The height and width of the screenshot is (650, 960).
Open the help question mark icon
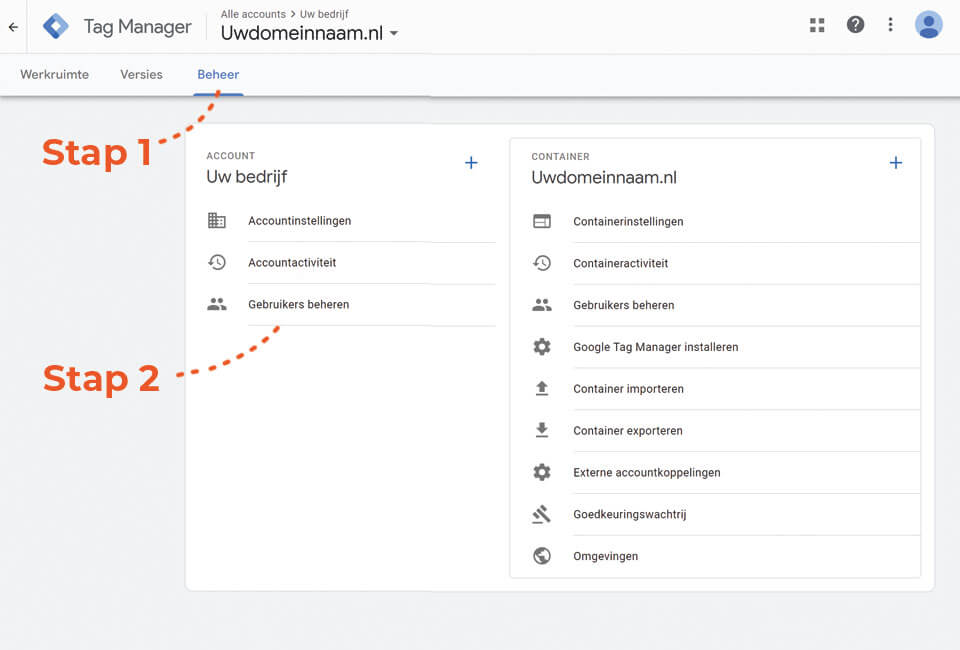pos(855,24)
